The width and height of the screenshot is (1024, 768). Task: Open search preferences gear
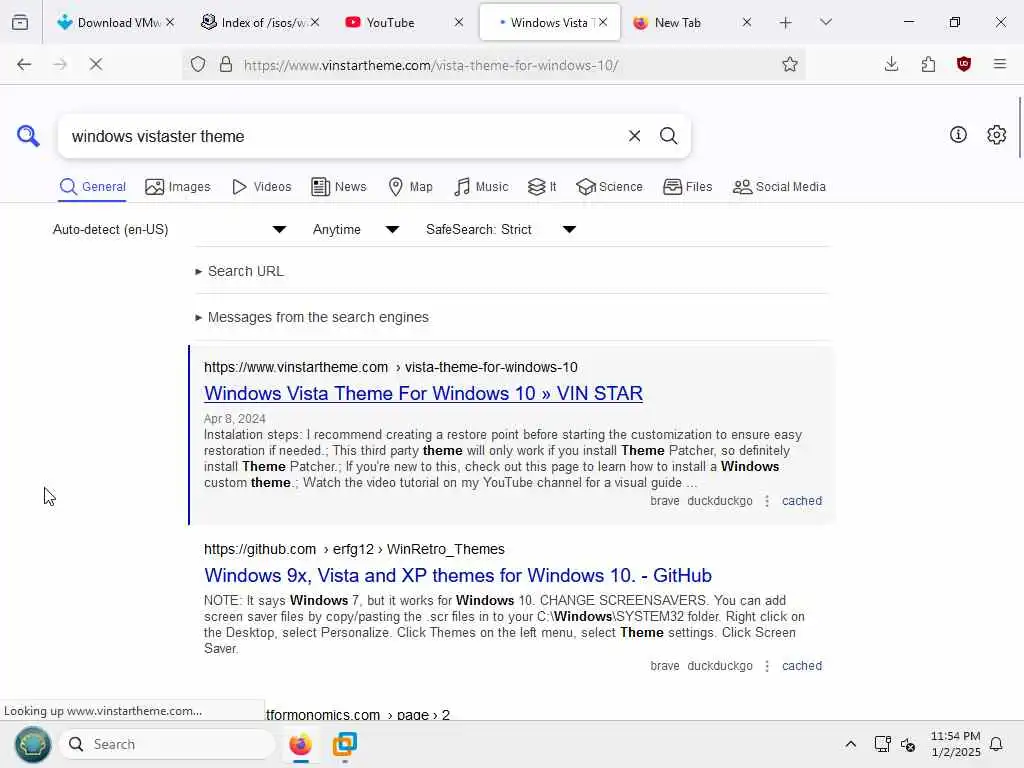click(996, 135)
